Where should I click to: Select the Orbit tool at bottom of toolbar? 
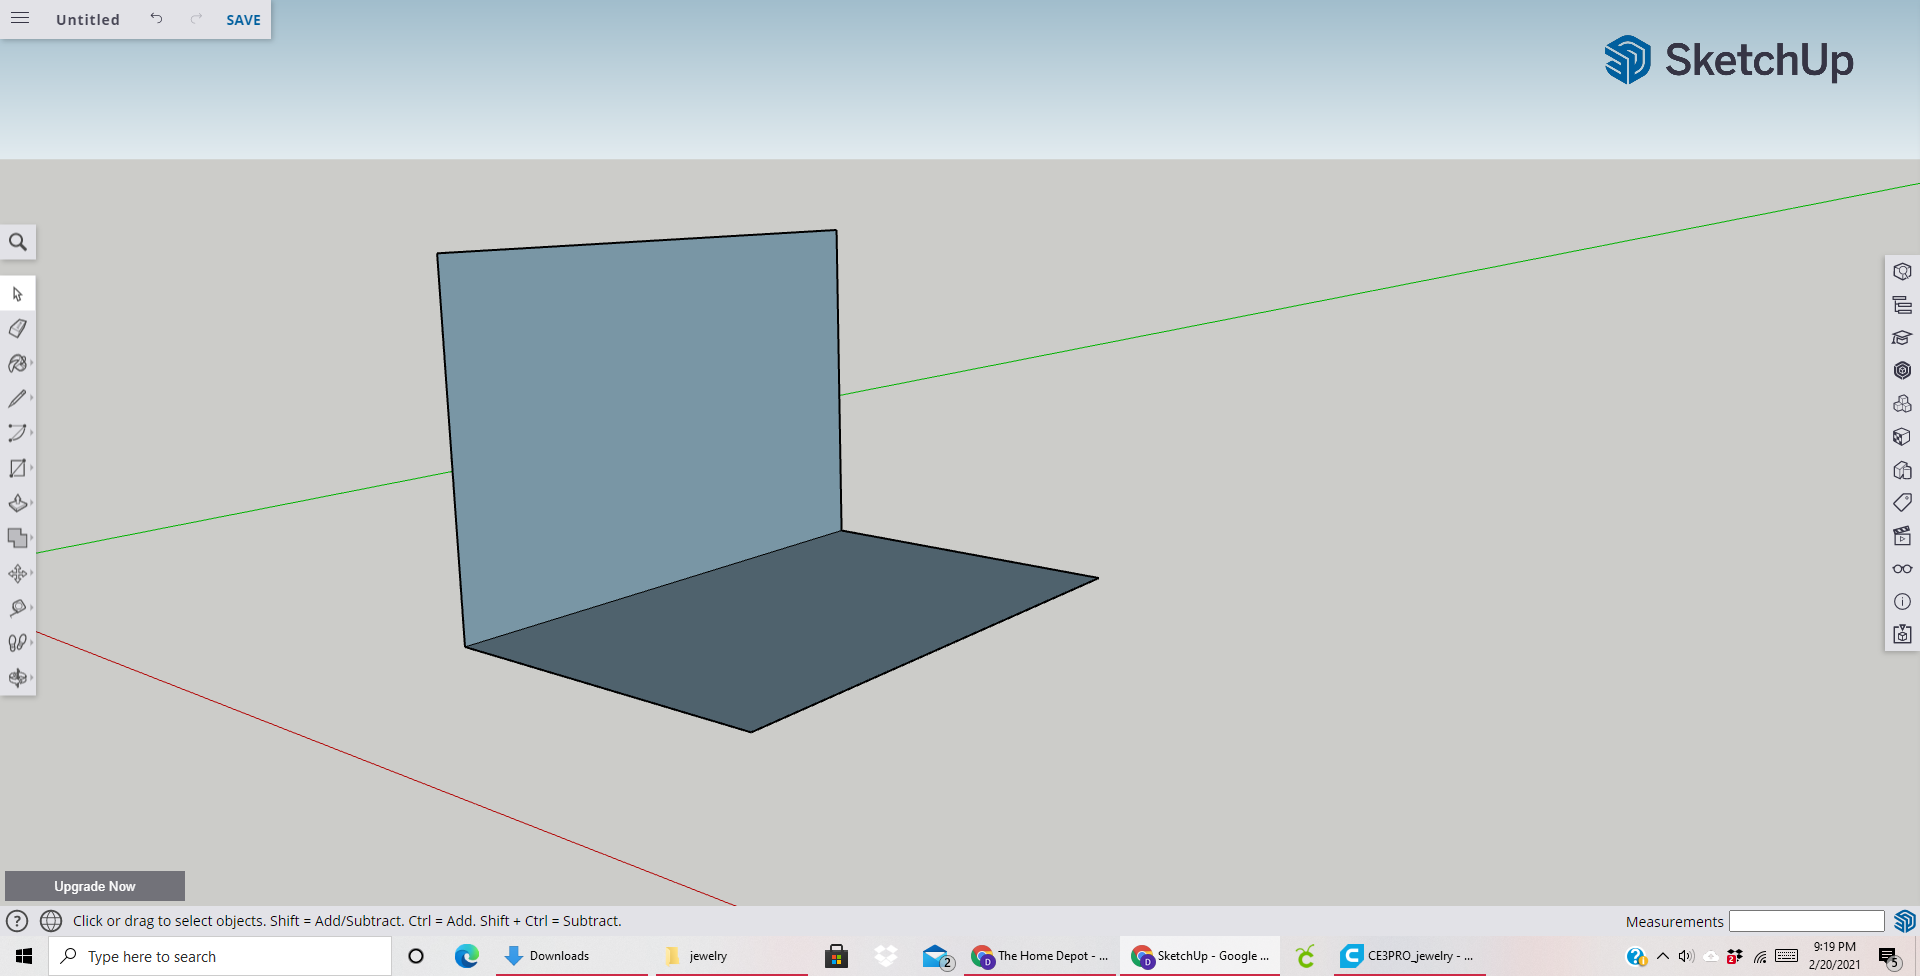[x=18, y=677]
